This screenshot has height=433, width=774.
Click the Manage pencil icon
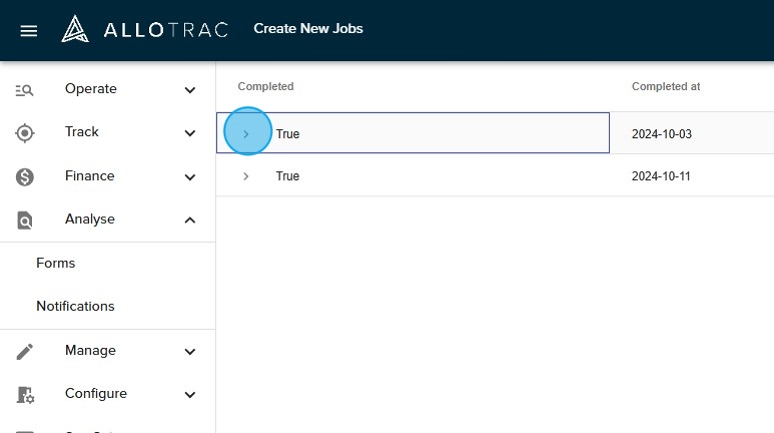coord(25,351)
